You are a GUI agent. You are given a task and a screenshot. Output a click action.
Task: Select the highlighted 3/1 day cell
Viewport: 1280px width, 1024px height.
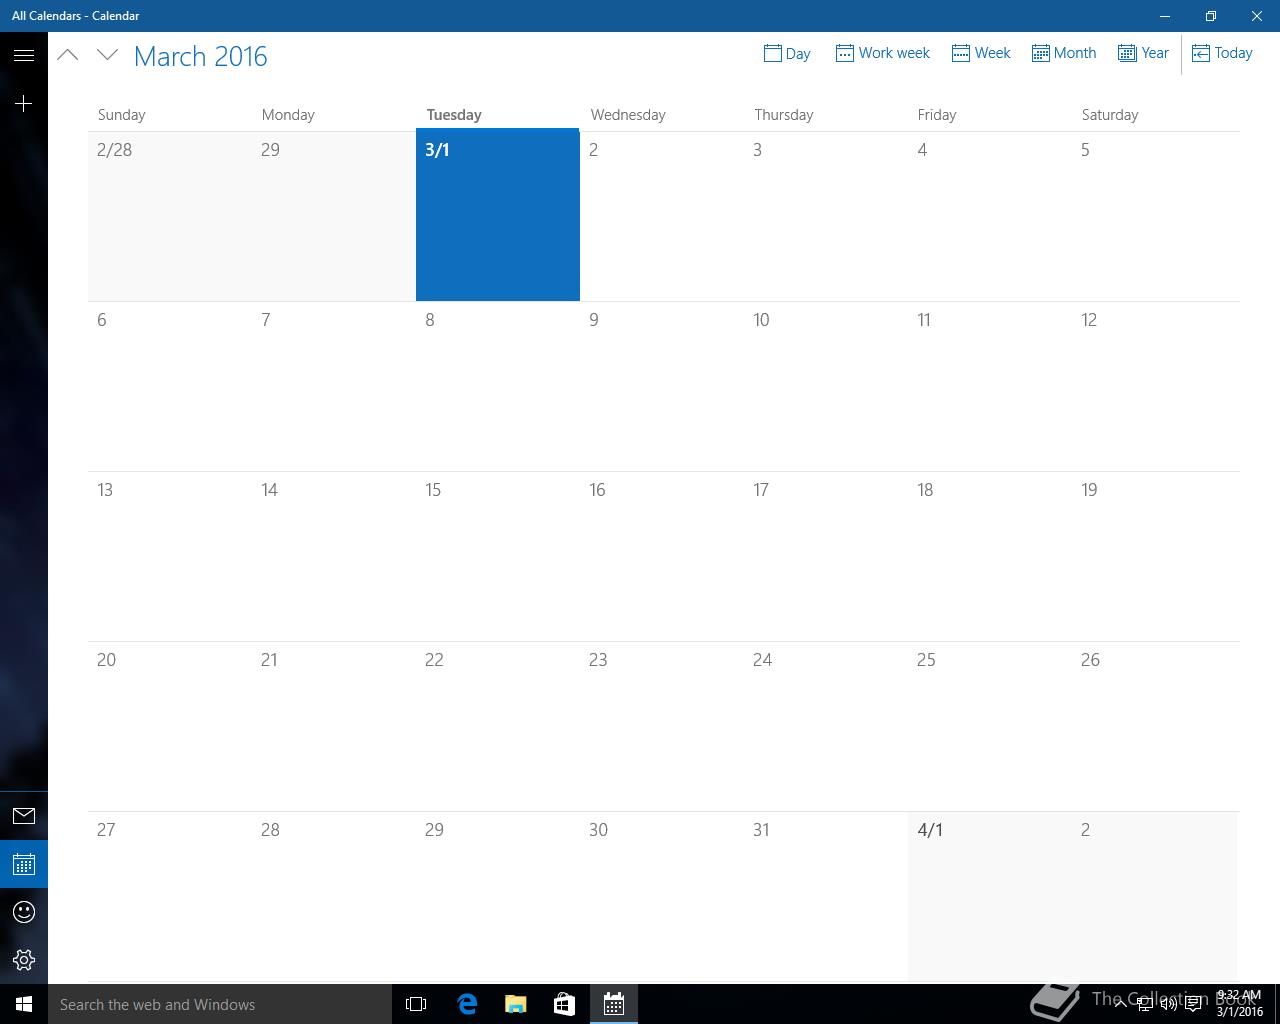tap(498, 215)
